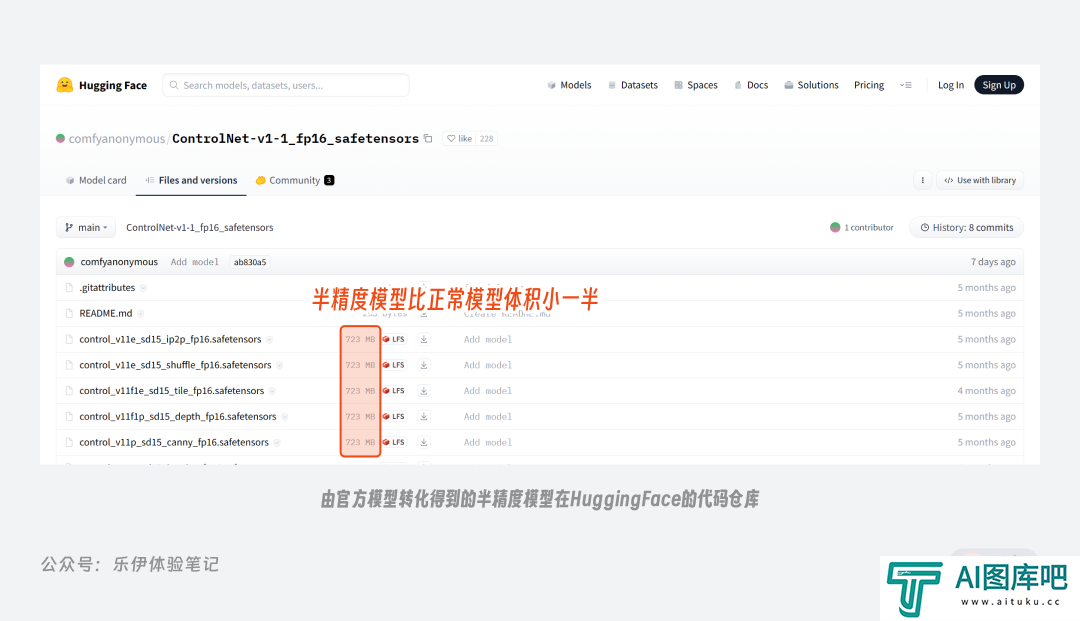
Task: Switch to the Files and versions tab
Action: [191, 180]
